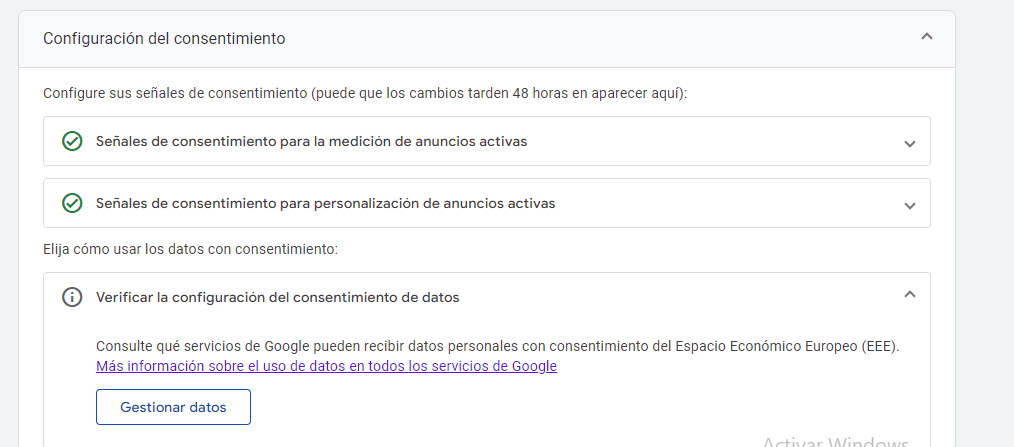Click the 48 horas note in instructions

click(541, 93)
